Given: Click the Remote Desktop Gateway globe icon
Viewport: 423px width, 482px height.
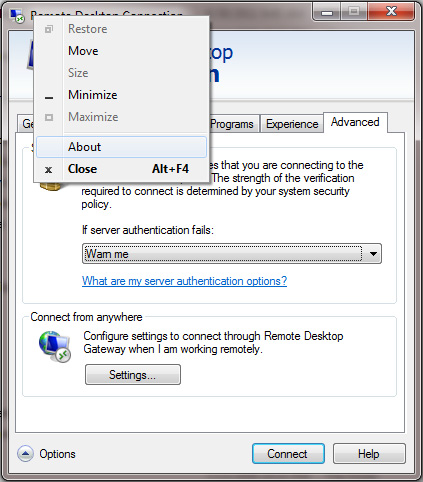Looking at the screenshot, I should click(55, 347).
